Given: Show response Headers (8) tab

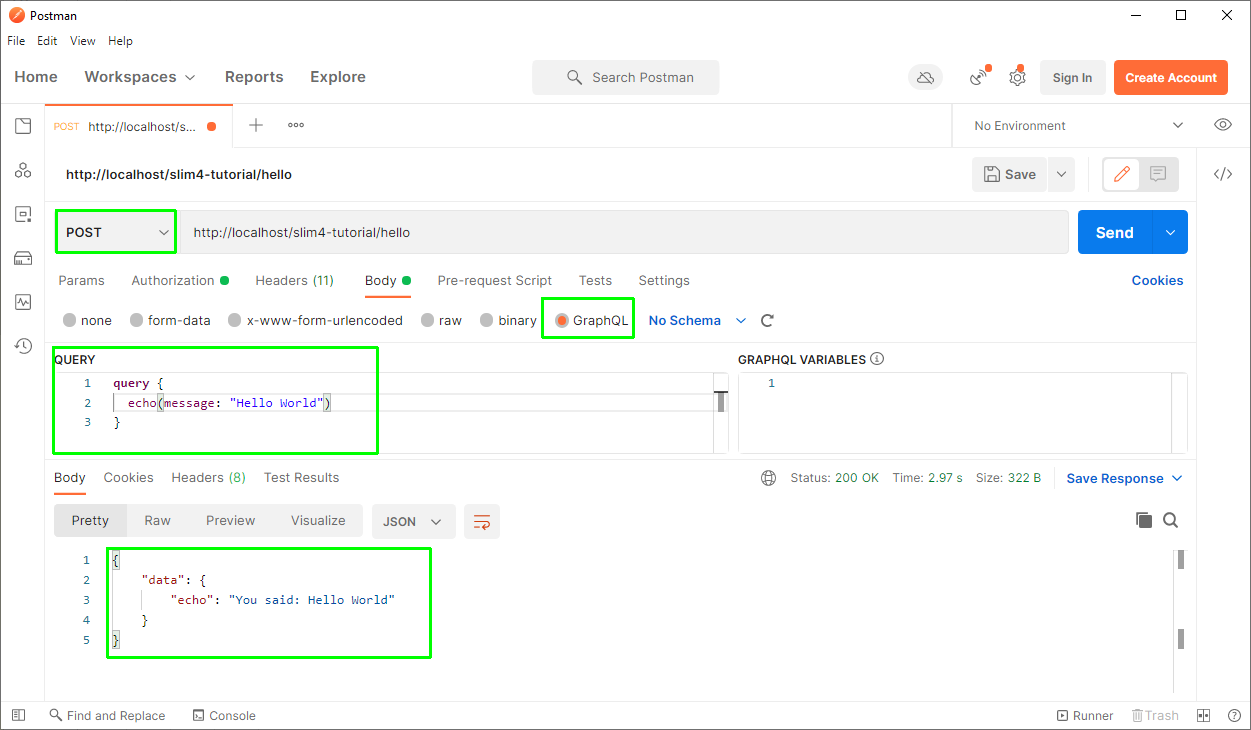Looking at the screenshot, I should 208,478.
